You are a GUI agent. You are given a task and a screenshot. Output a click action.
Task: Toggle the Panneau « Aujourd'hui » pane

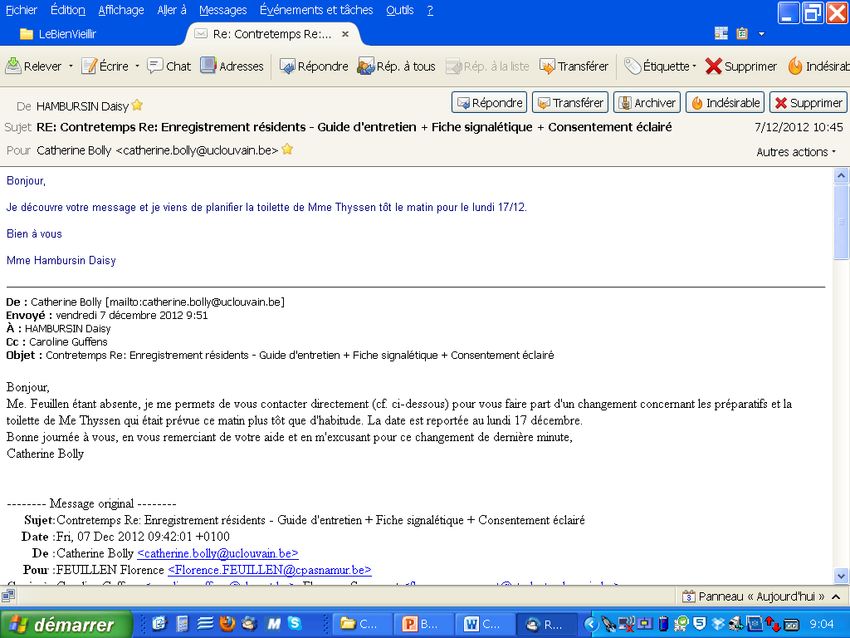(x=754, y=596)
